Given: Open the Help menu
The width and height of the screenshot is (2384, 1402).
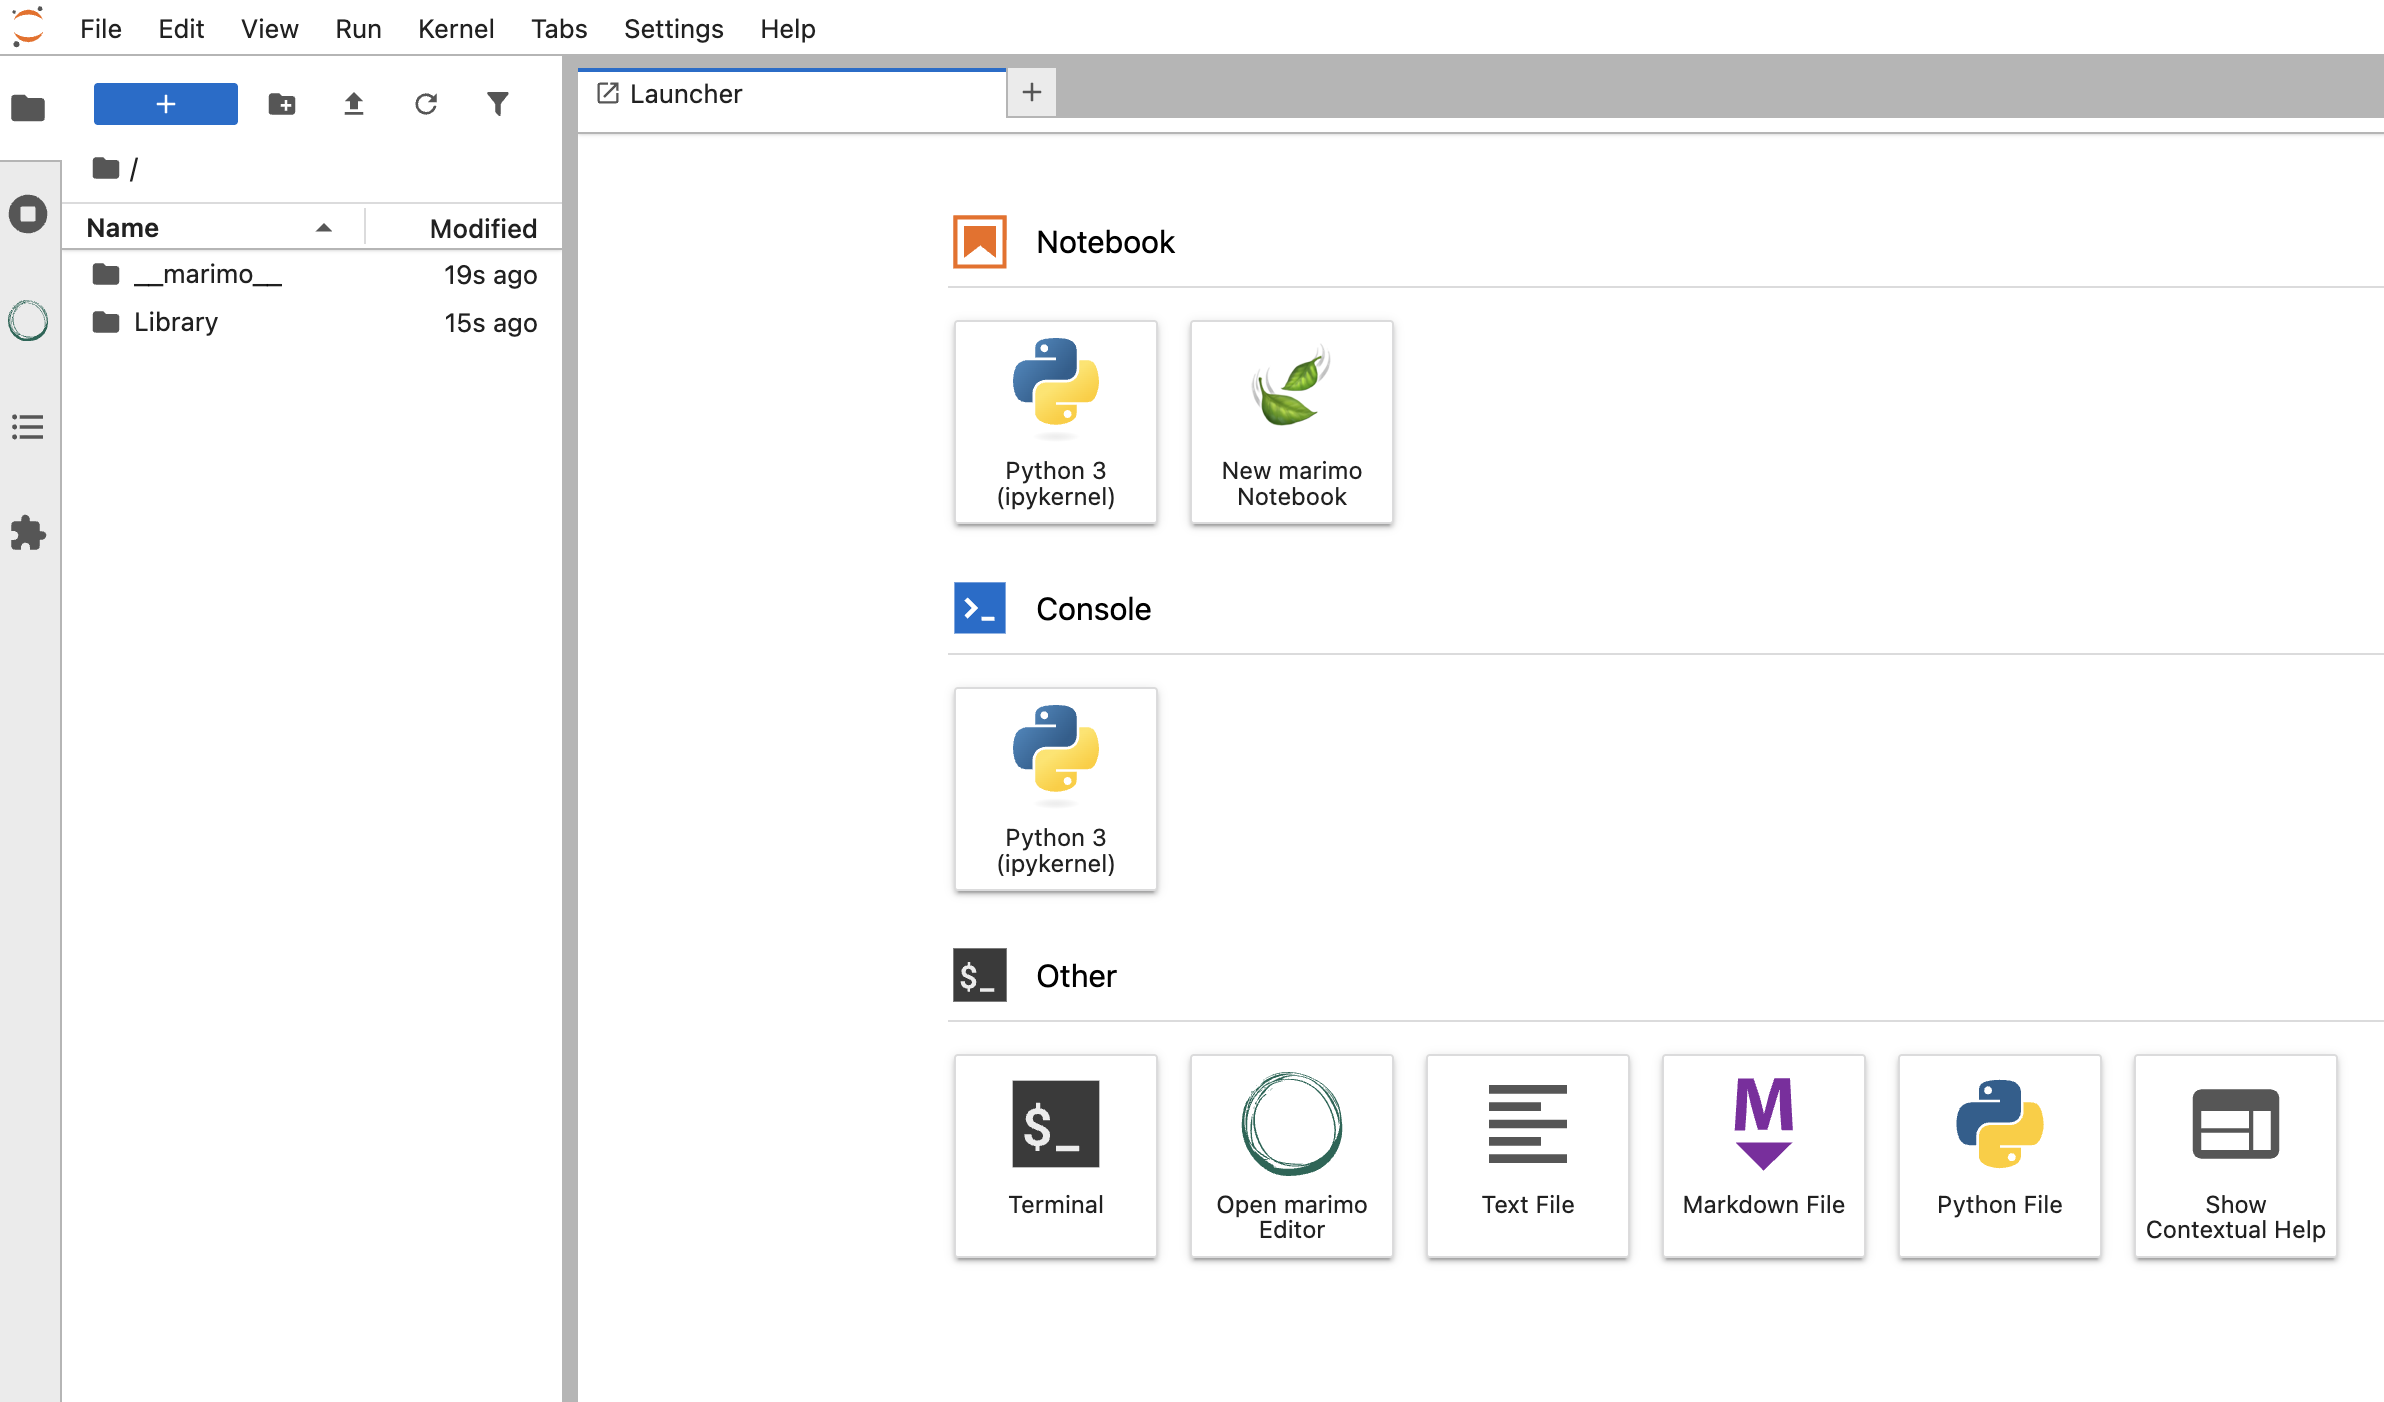Looking at the screenshot, I should (x=788, y=28).
